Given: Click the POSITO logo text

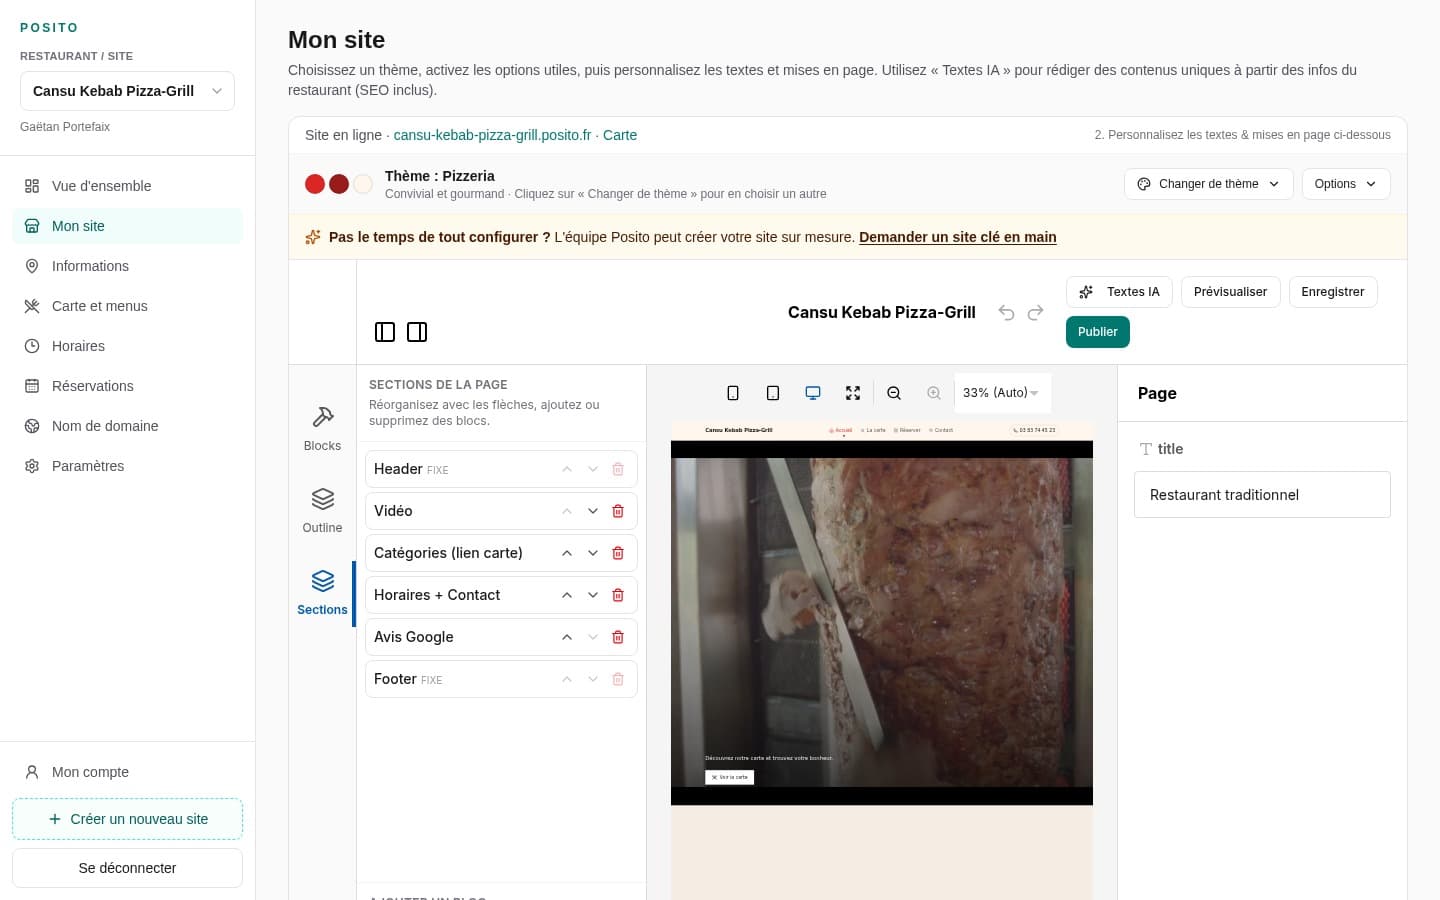Looking at the screenshot, I should click(49, 28).
